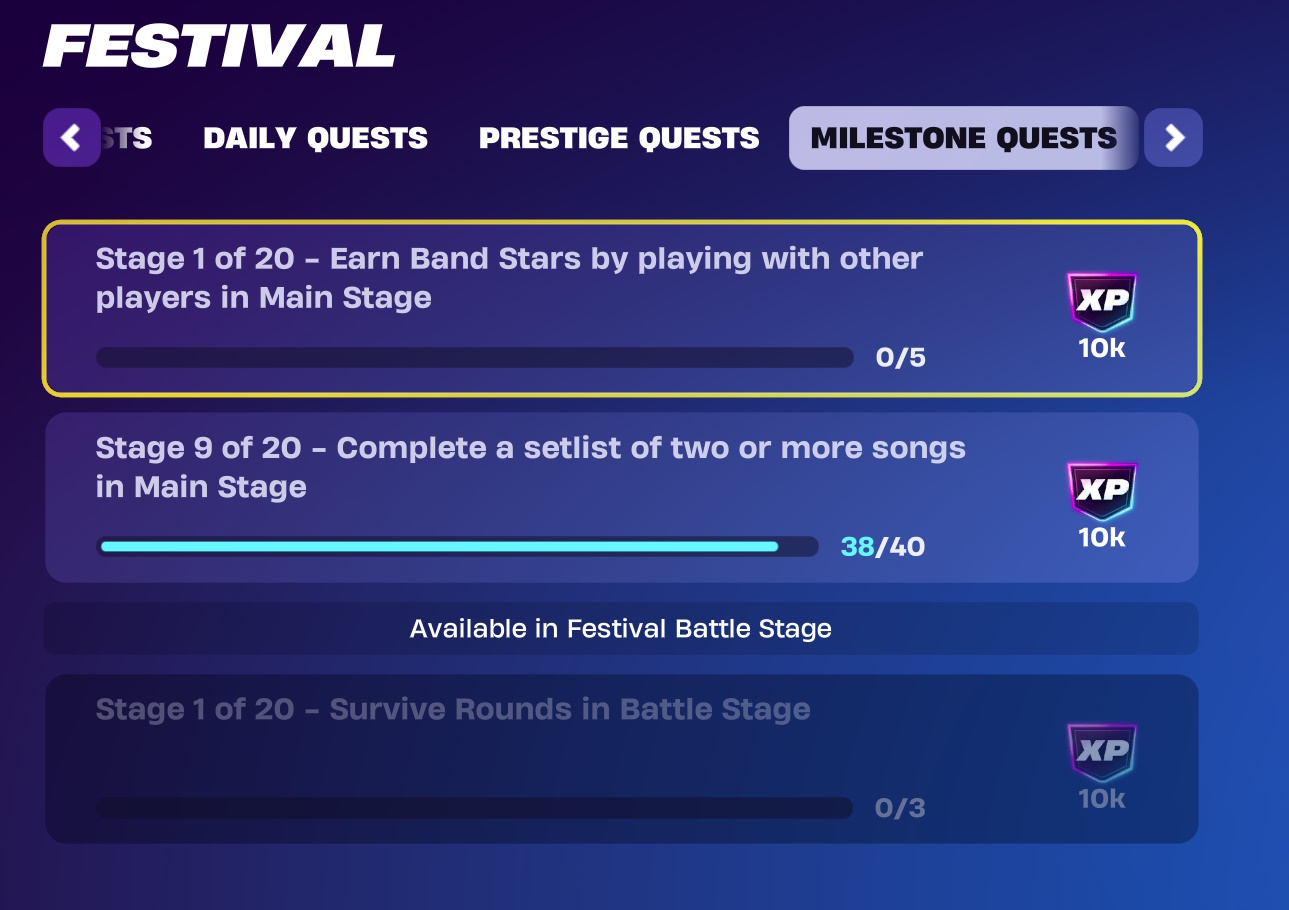
Task: Click the XP badge on setlist quest
Action: pyautogui.click(x=1102, y=491)
